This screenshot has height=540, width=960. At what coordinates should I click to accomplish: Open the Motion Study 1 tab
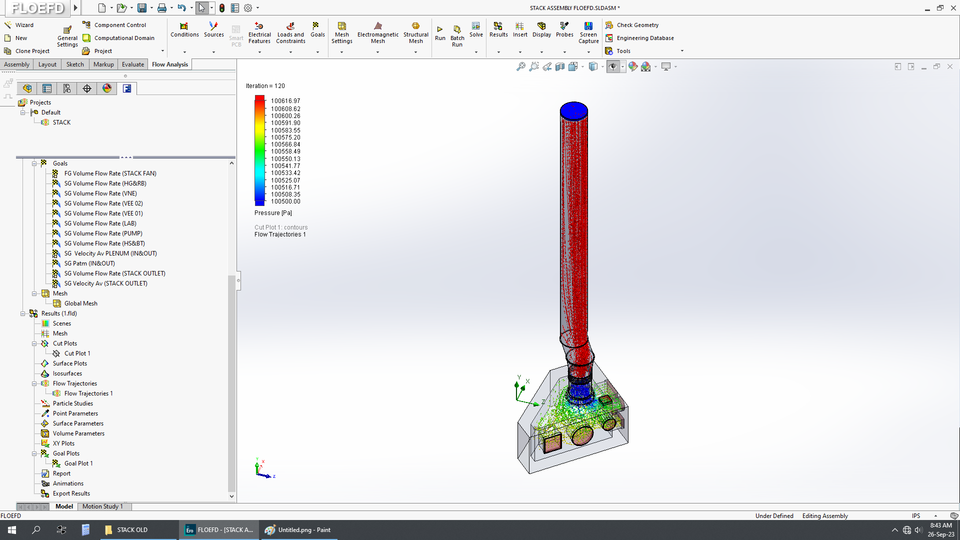102,506
